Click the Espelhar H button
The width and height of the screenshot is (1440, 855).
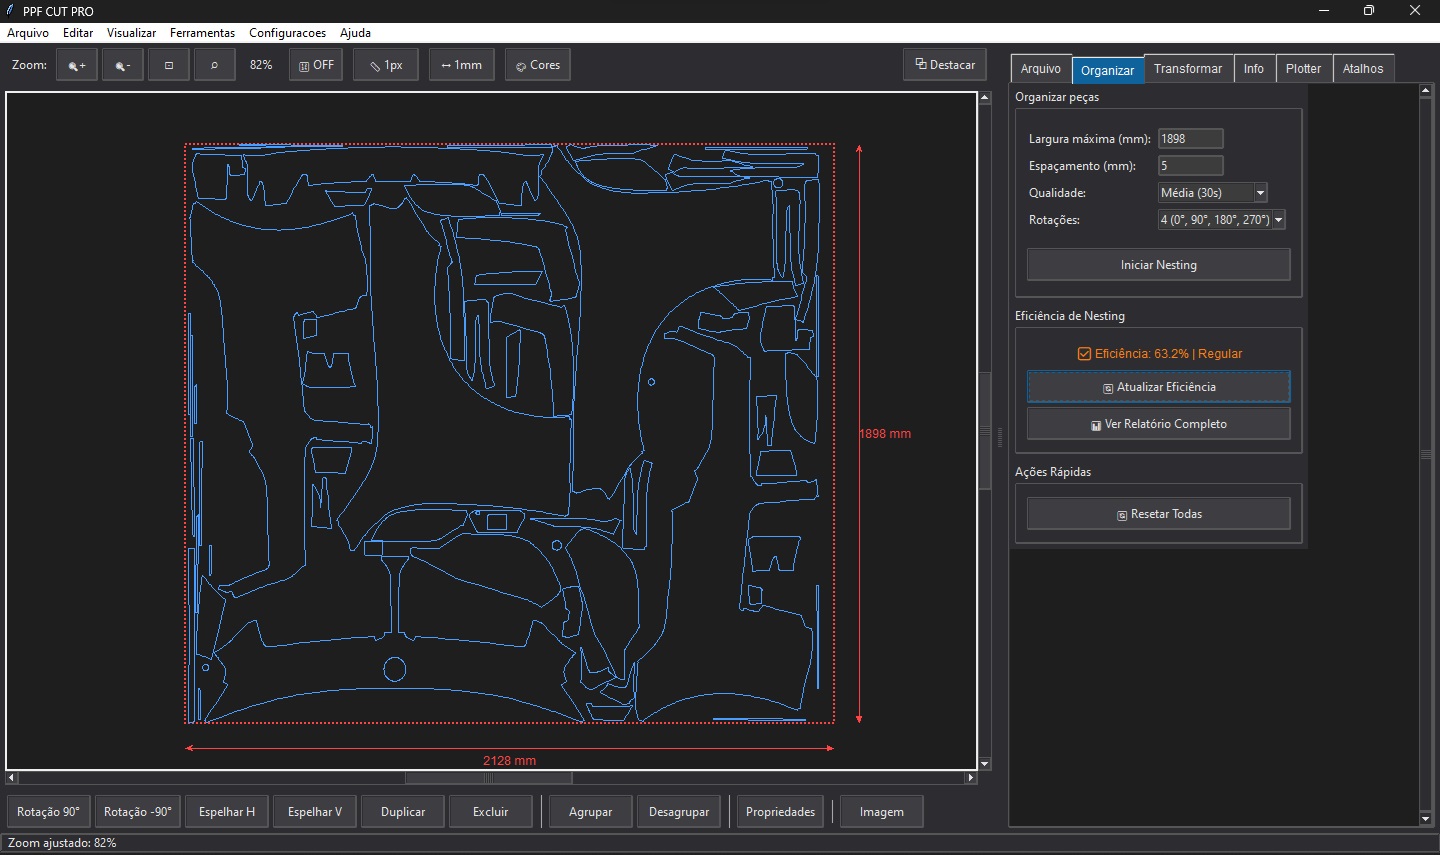click(227, 812)
